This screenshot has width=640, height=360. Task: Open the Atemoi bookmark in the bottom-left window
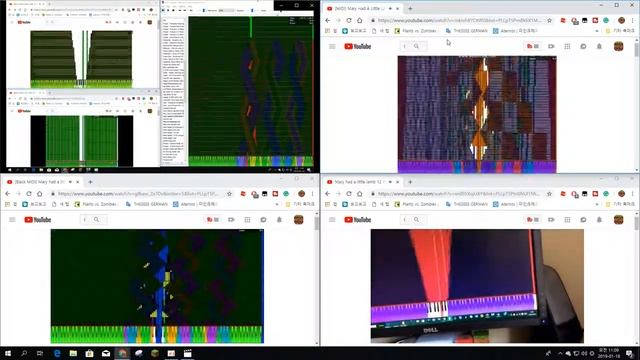pyautogui.click(x=195, y=204)
